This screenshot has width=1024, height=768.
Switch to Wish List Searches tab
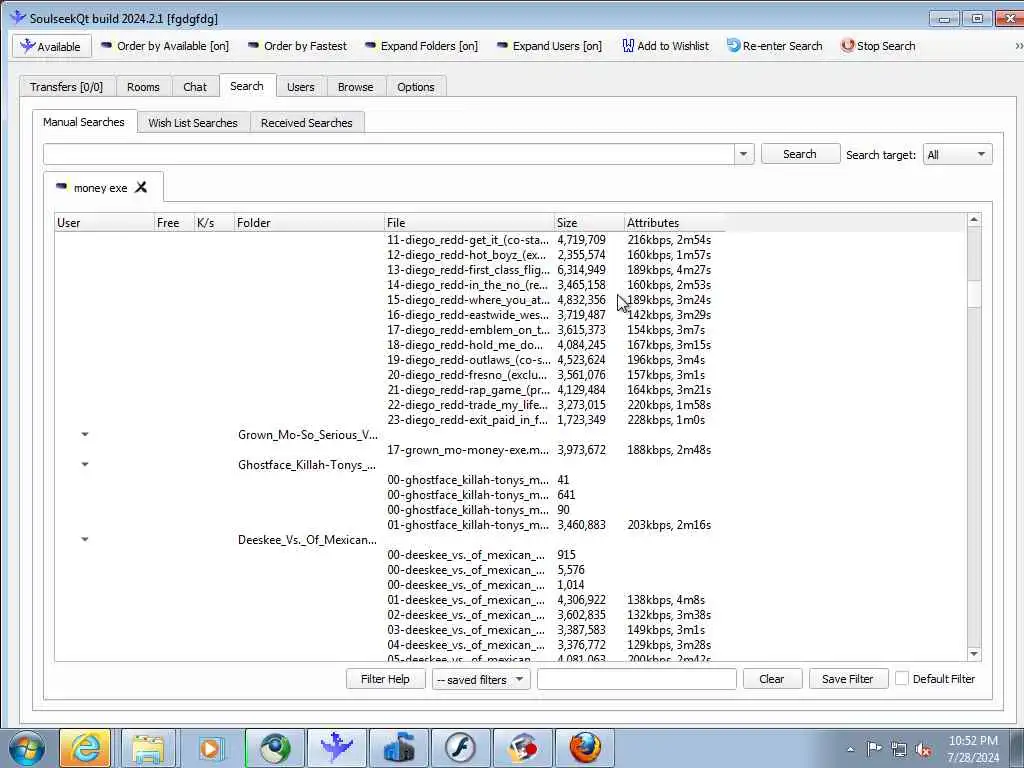tap(193, 123)
